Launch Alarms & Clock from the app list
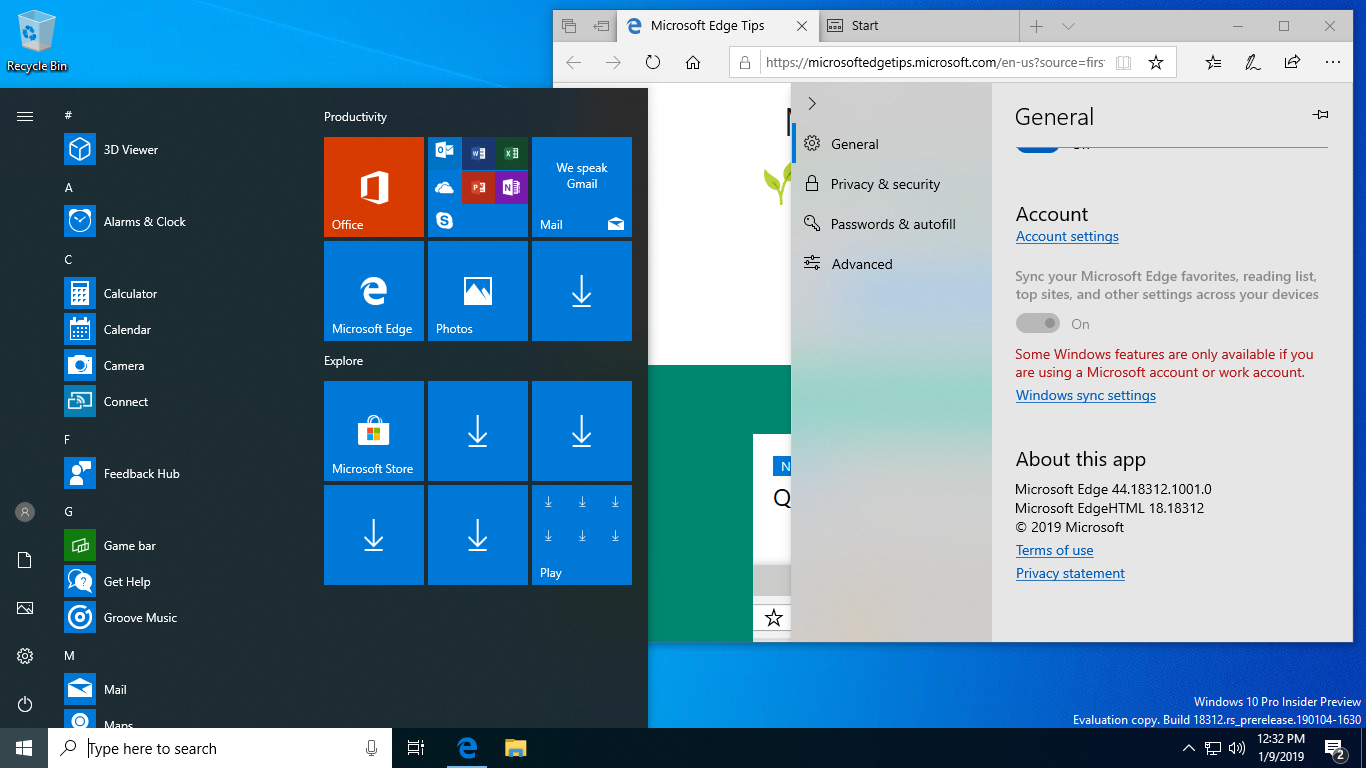Image resolution: width=1366 pixels, height=768 pixels. (180, 222)
